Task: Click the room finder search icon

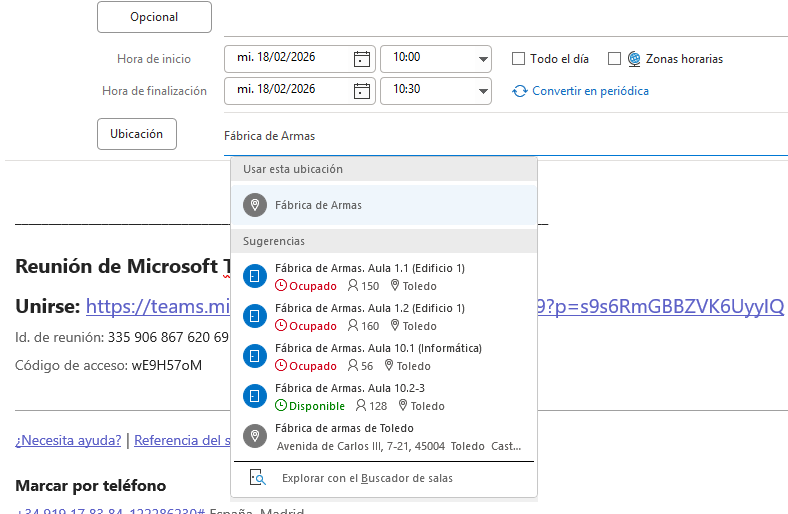Action: (x=258, y=477)
